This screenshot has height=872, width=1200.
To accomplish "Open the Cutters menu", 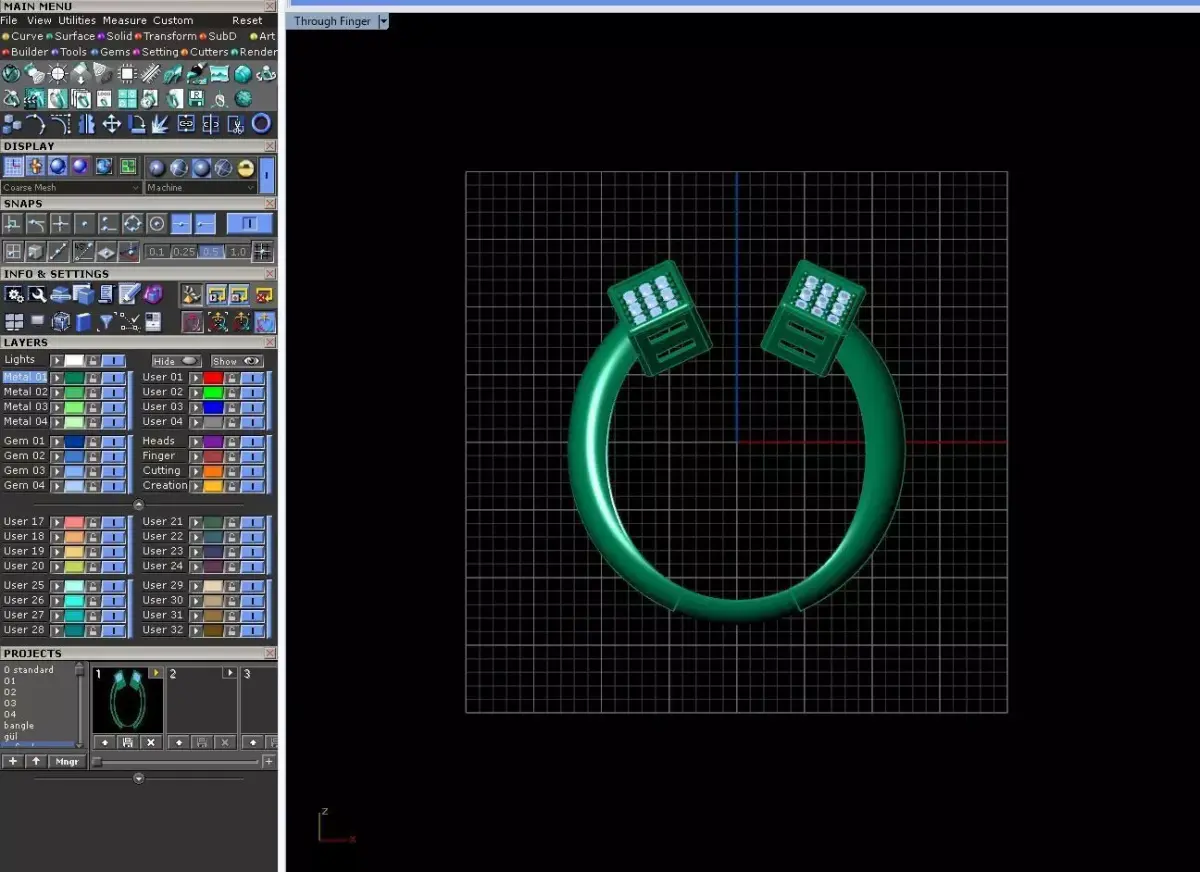I will (209, 52).
